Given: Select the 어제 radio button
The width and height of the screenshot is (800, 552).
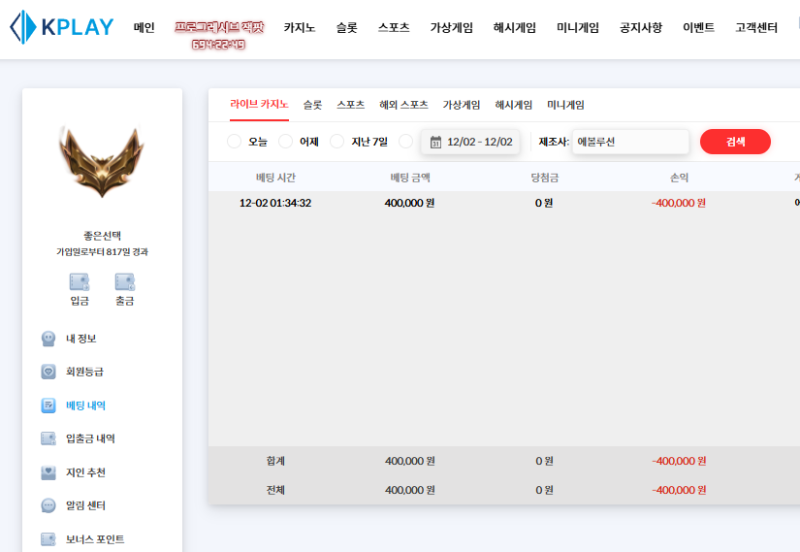Looking at the screenshot, I should [286, 141].
